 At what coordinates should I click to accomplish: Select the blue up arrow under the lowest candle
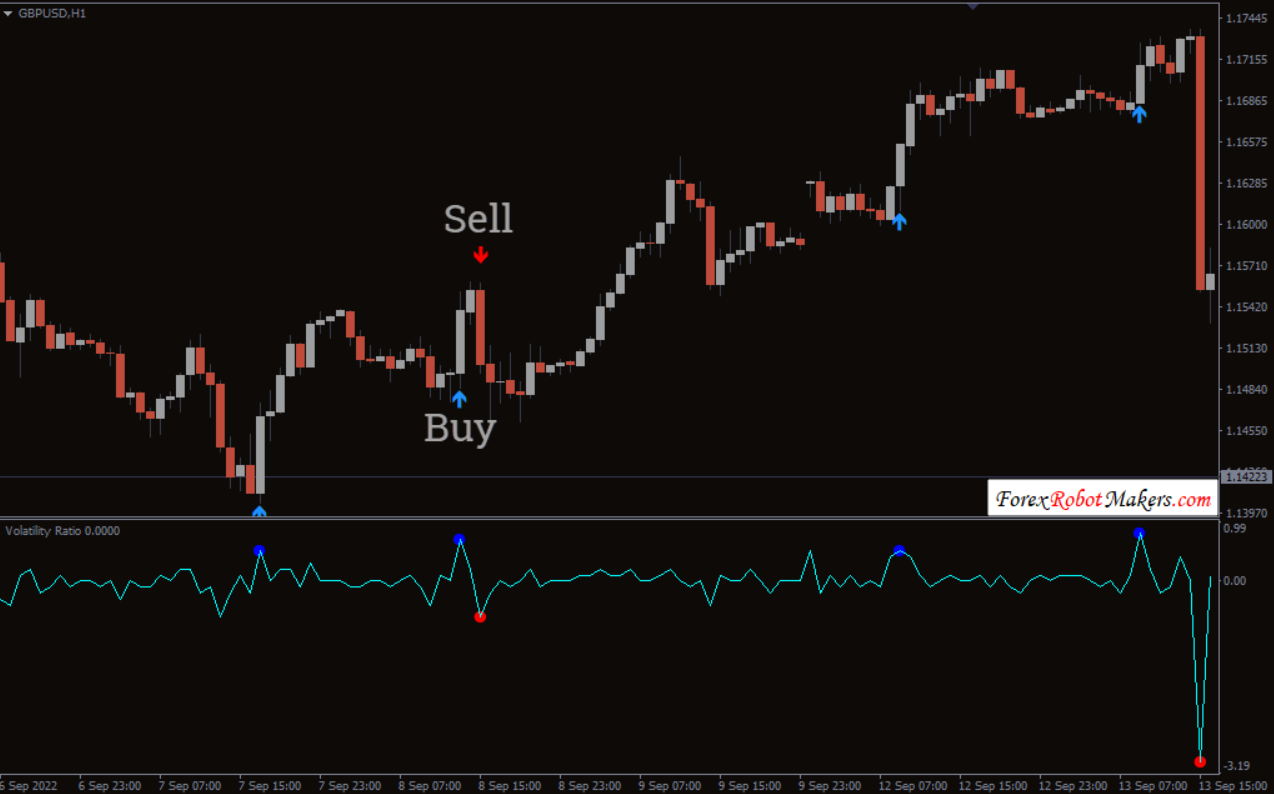(259, 511)
